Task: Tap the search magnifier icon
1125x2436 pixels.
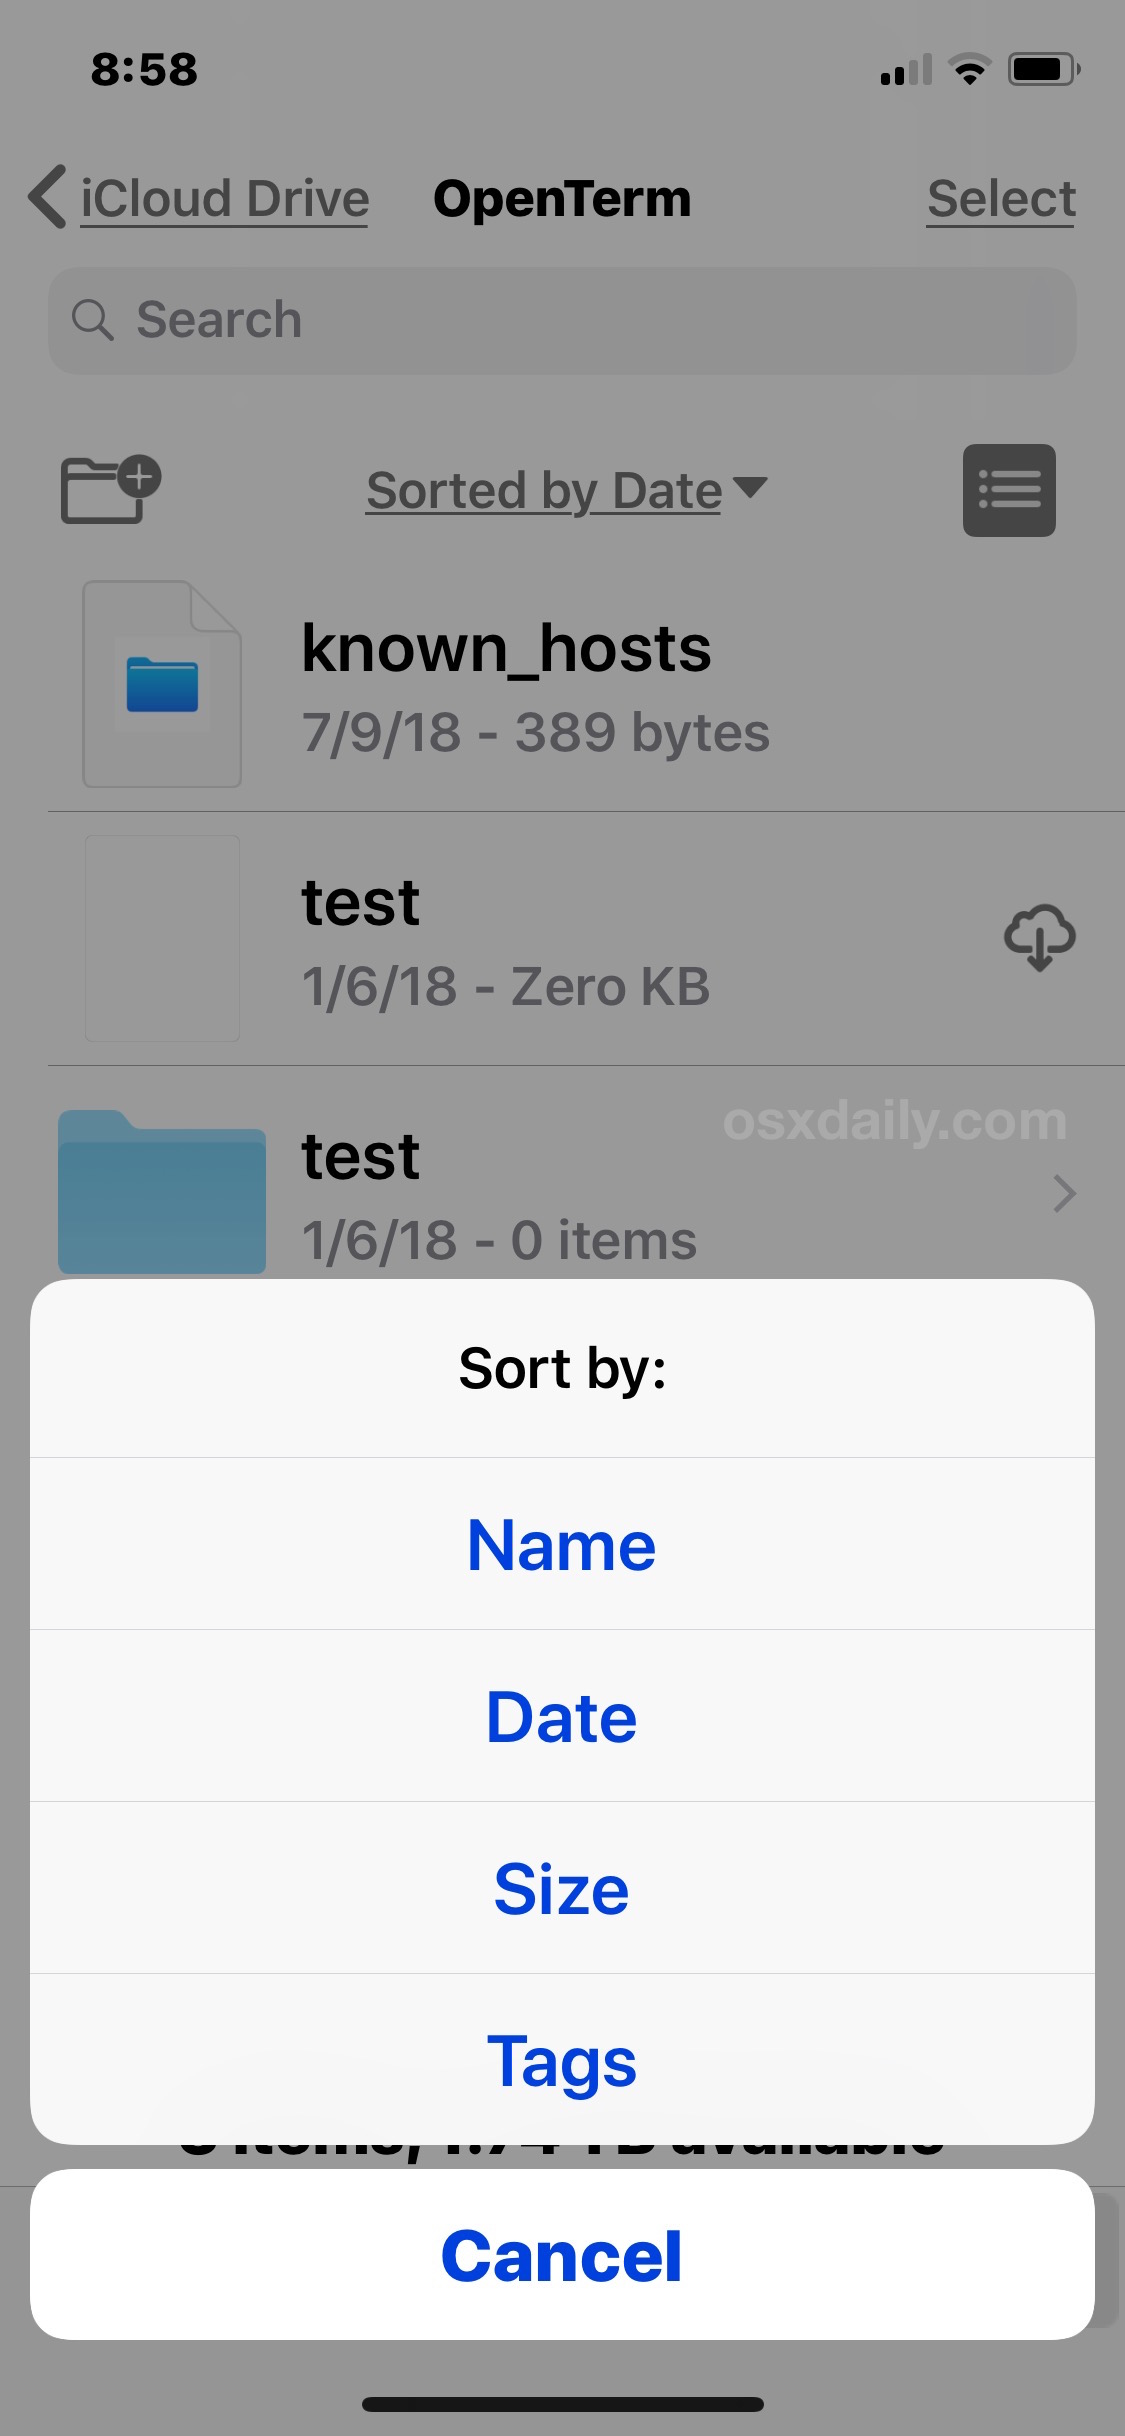Action: coord(94,320)
